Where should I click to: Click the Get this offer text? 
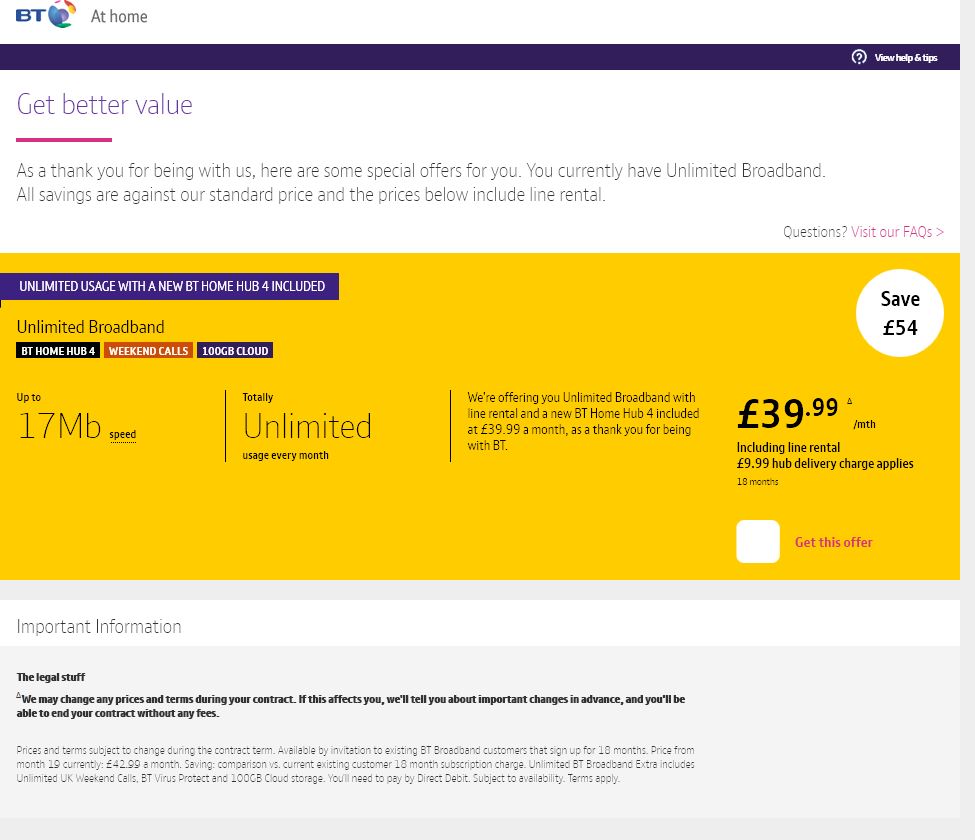tap(833, 542)
